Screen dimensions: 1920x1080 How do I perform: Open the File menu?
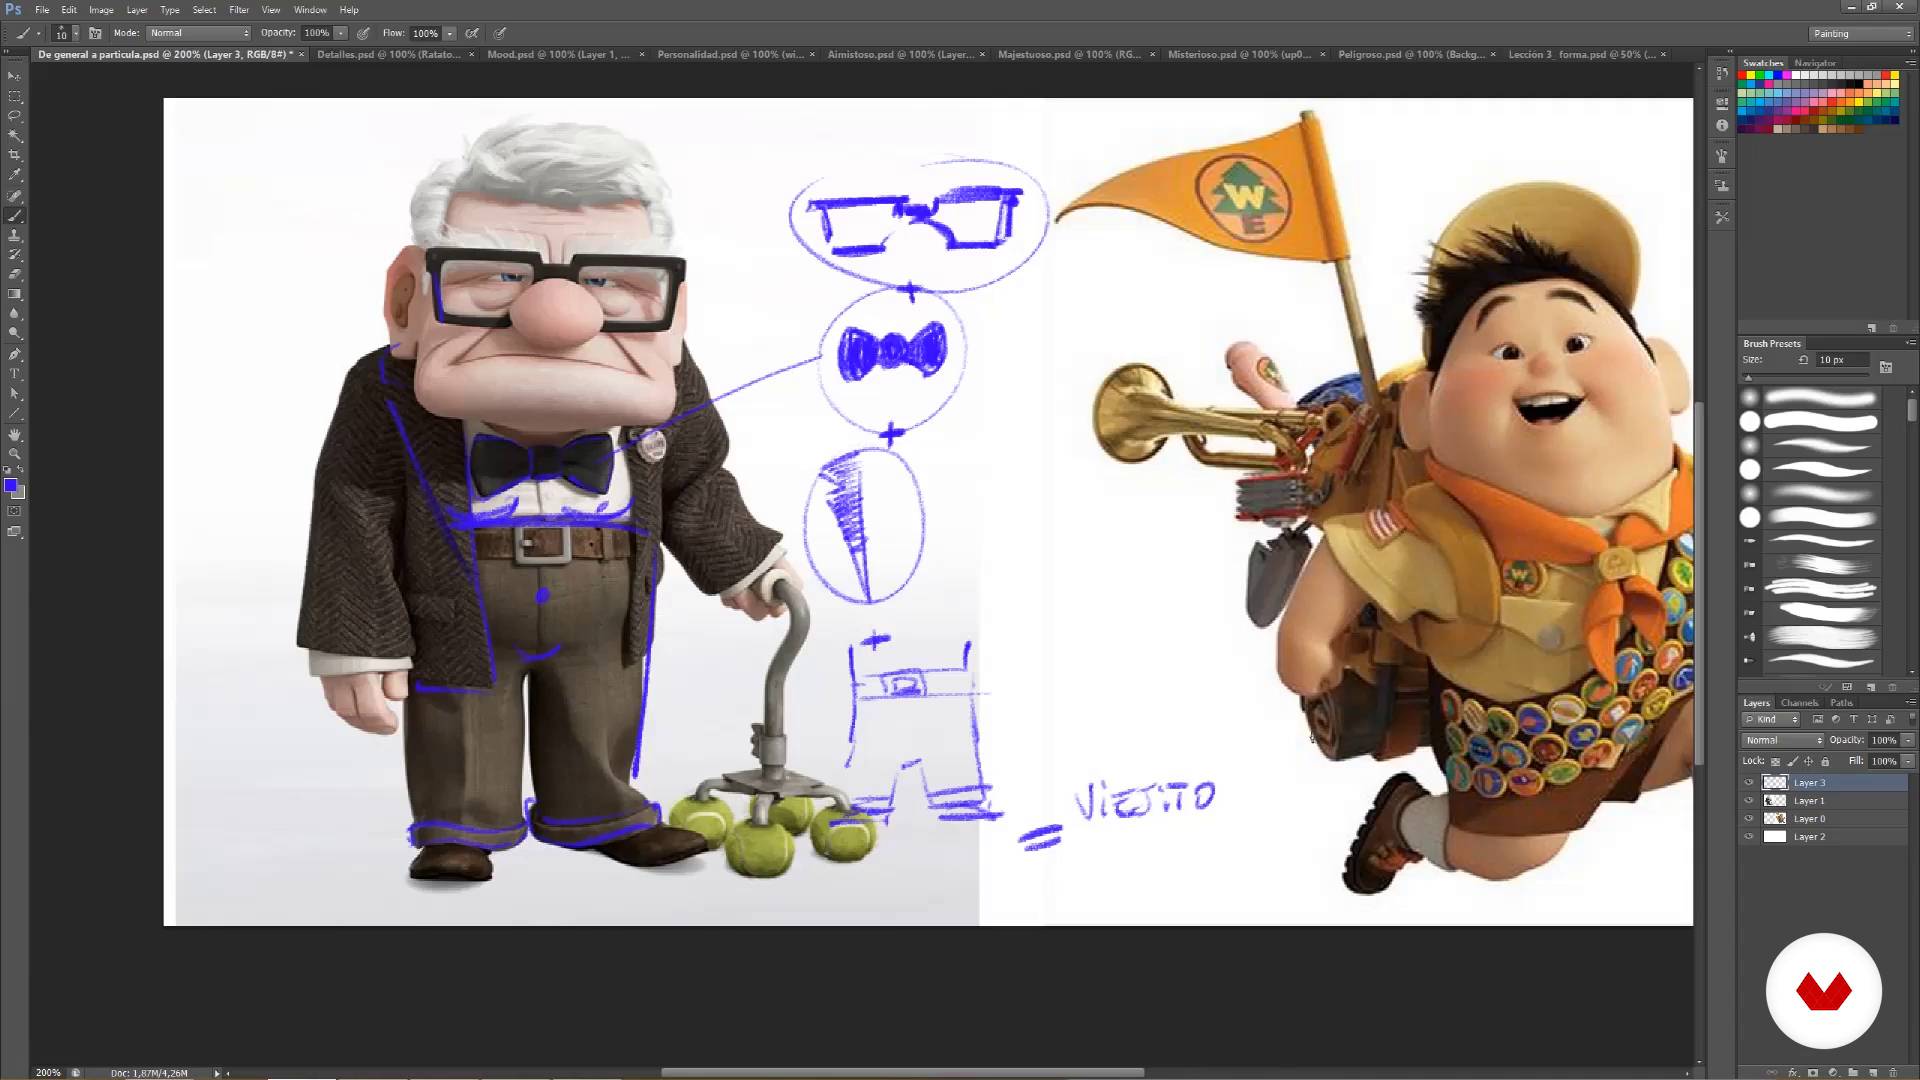coord(42,10)
